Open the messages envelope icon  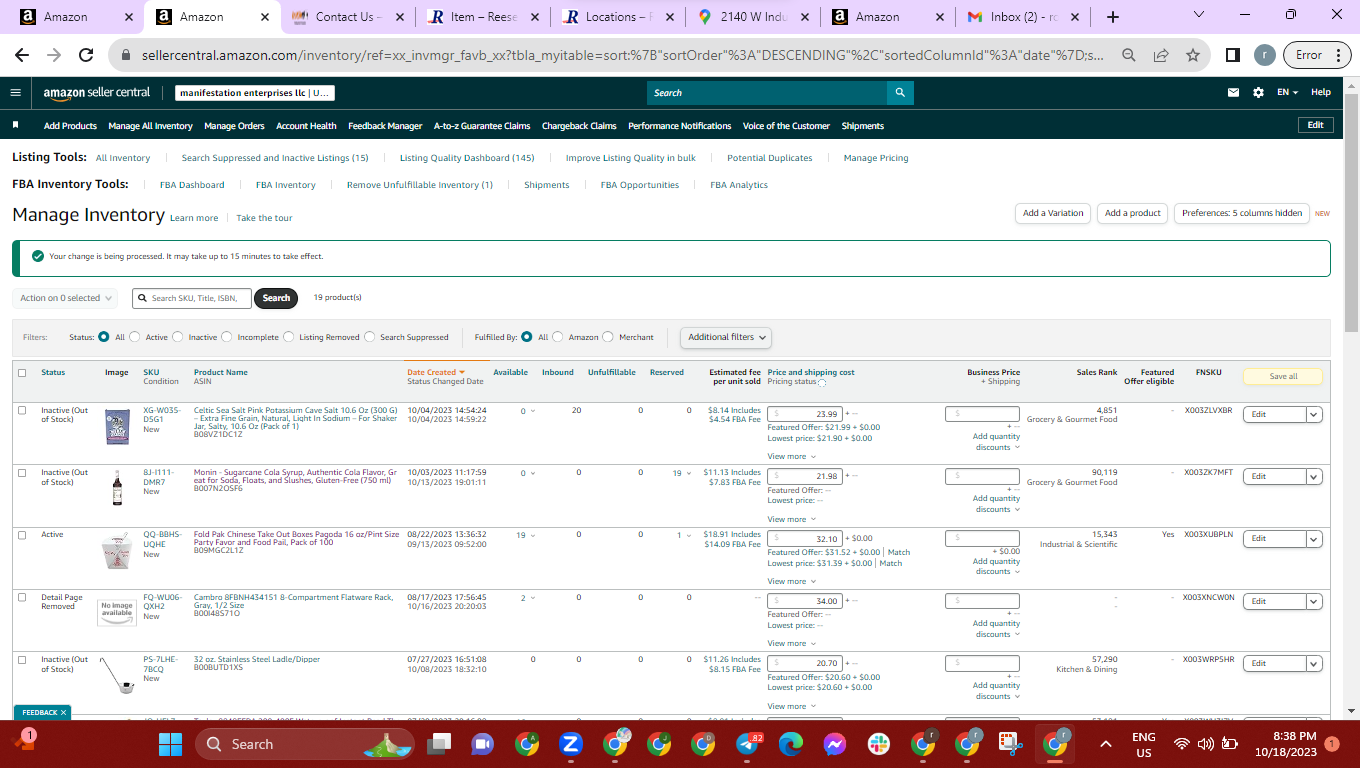tap(1233, 92)
